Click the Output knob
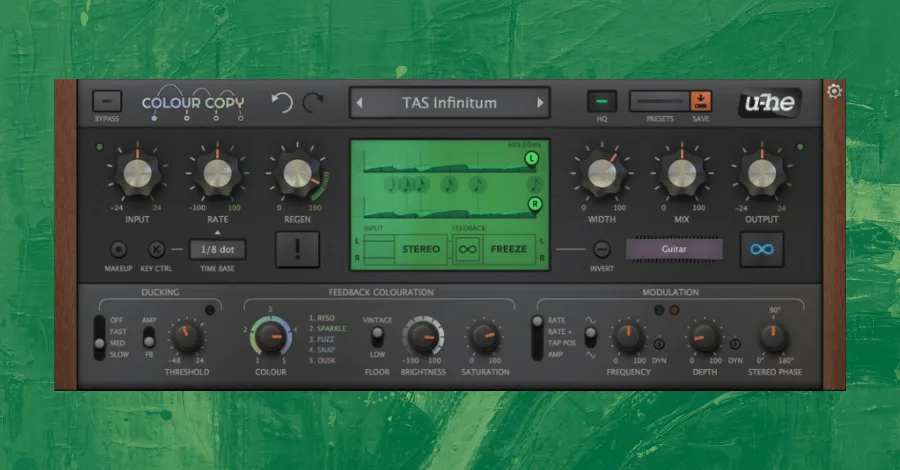This screenshot has height=470, width=900. pos(762,173)
